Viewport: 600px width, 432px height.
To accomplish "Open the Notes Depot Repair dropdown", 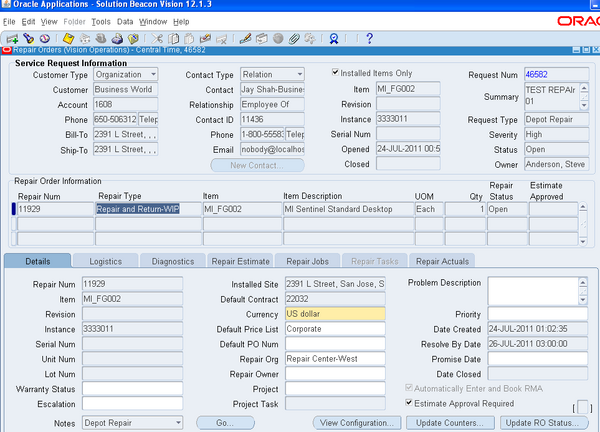I will tap(178, 423).
